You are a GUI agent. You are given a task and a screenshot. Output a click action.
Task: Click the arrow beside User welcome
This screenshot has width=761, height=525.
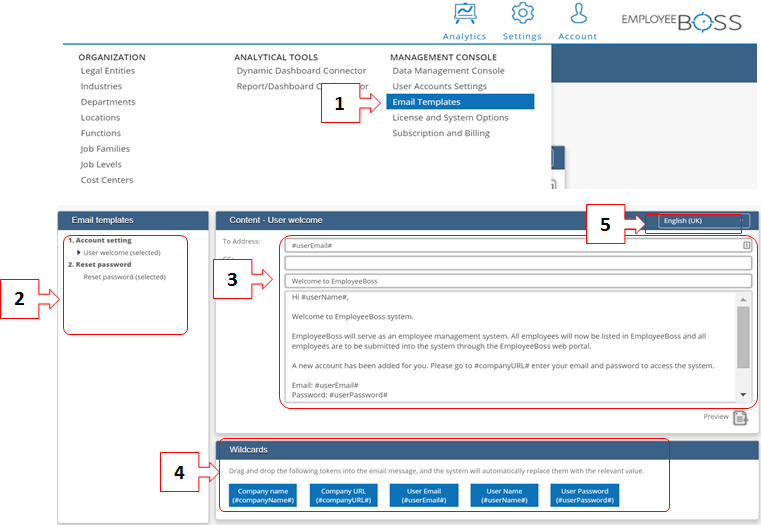point(79,252)
